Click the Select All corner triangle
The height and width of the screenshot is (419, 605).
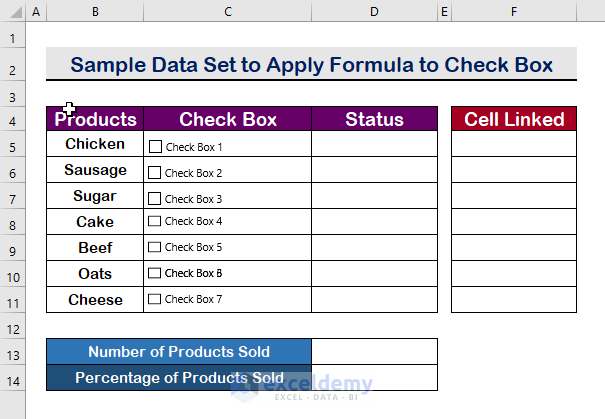point(13,12)
